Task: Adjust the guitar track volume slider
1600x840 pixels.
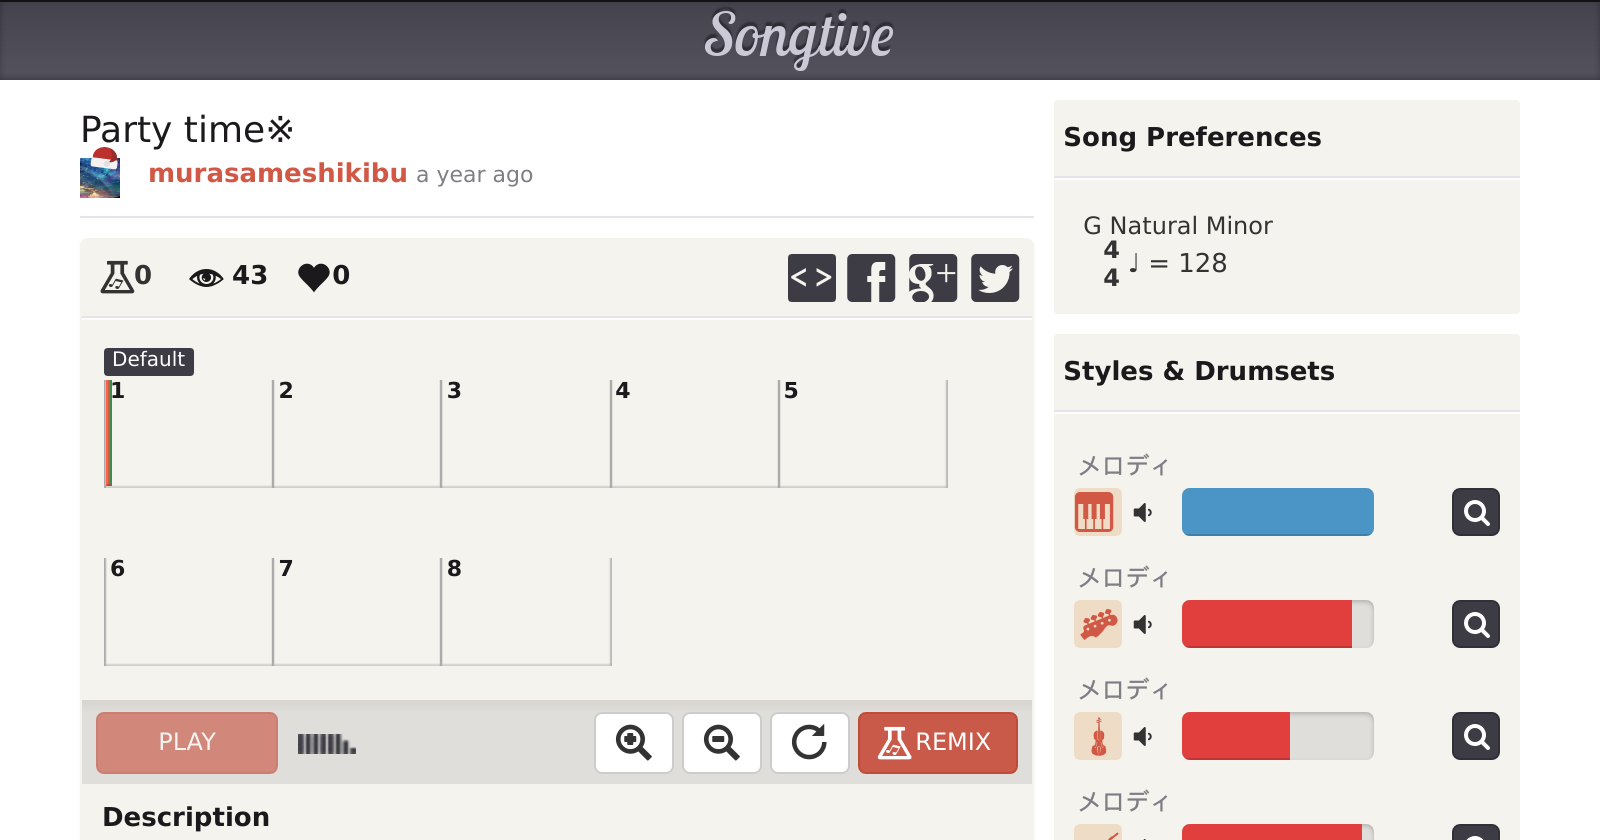Action: [x=1277, y=624]
